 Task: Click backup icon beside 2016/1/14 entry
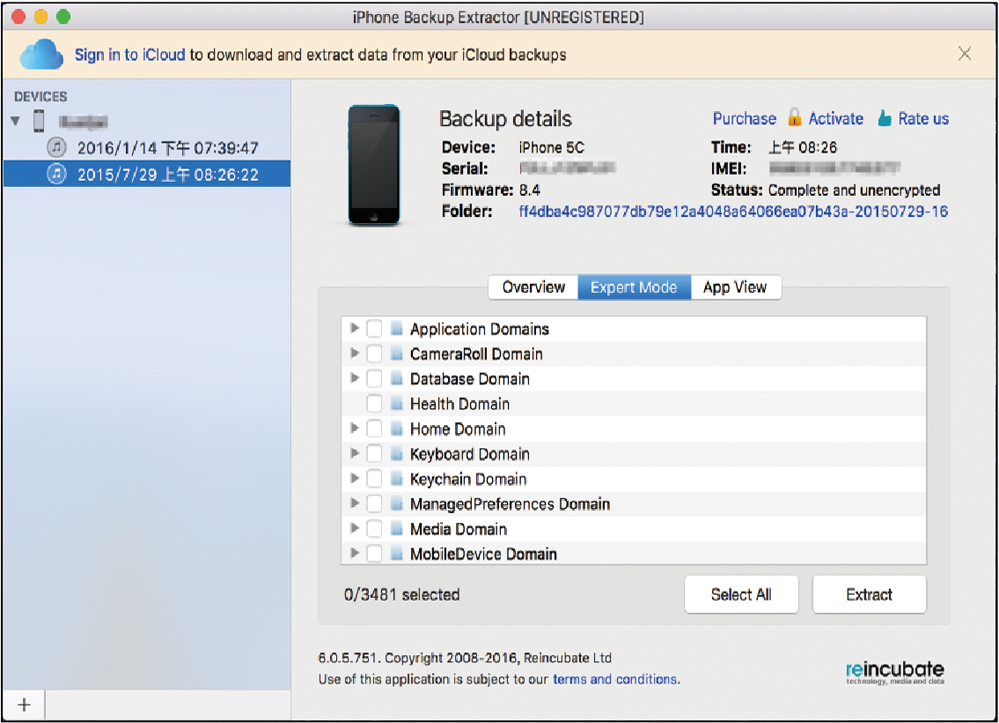(x=57, y=148)
